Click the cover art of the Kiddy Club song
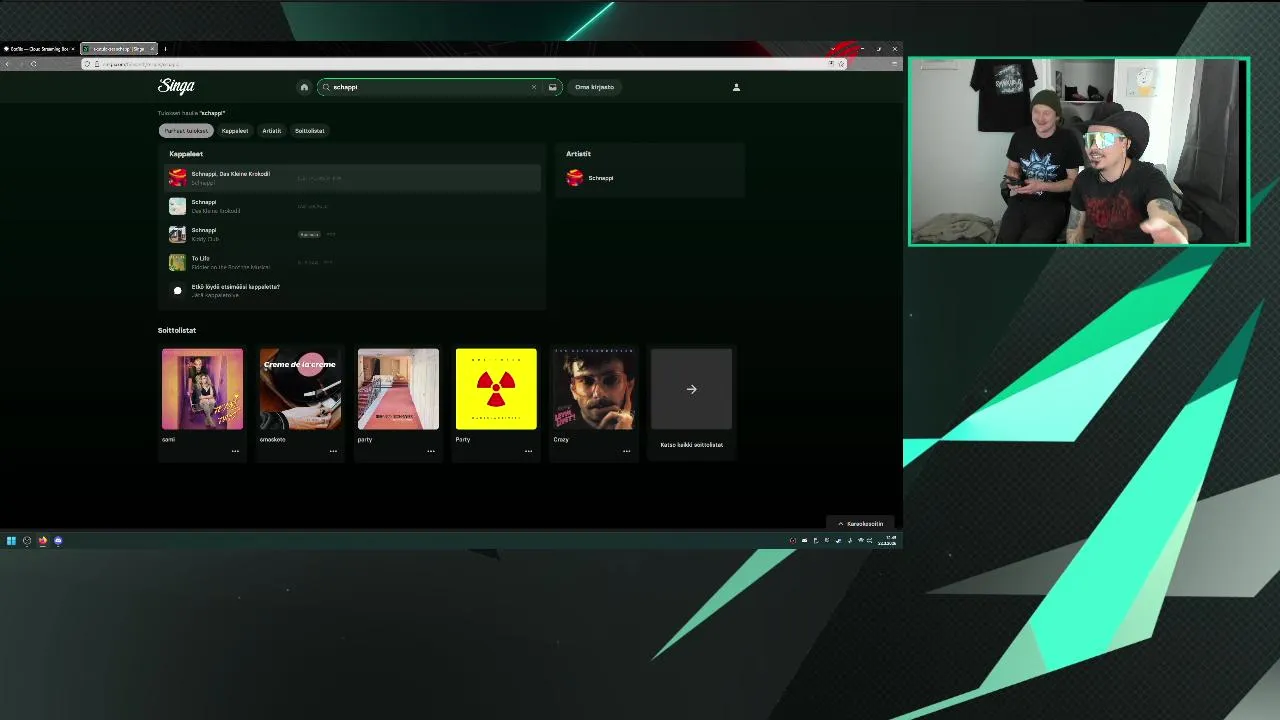The height and width of the screenshot is (720, 1280). 177,234
